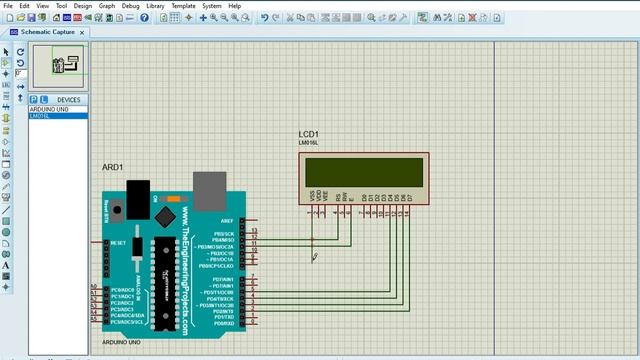Click the Rotate Clockwise icon
The image size is (640, 360).
tap(20, 52)
